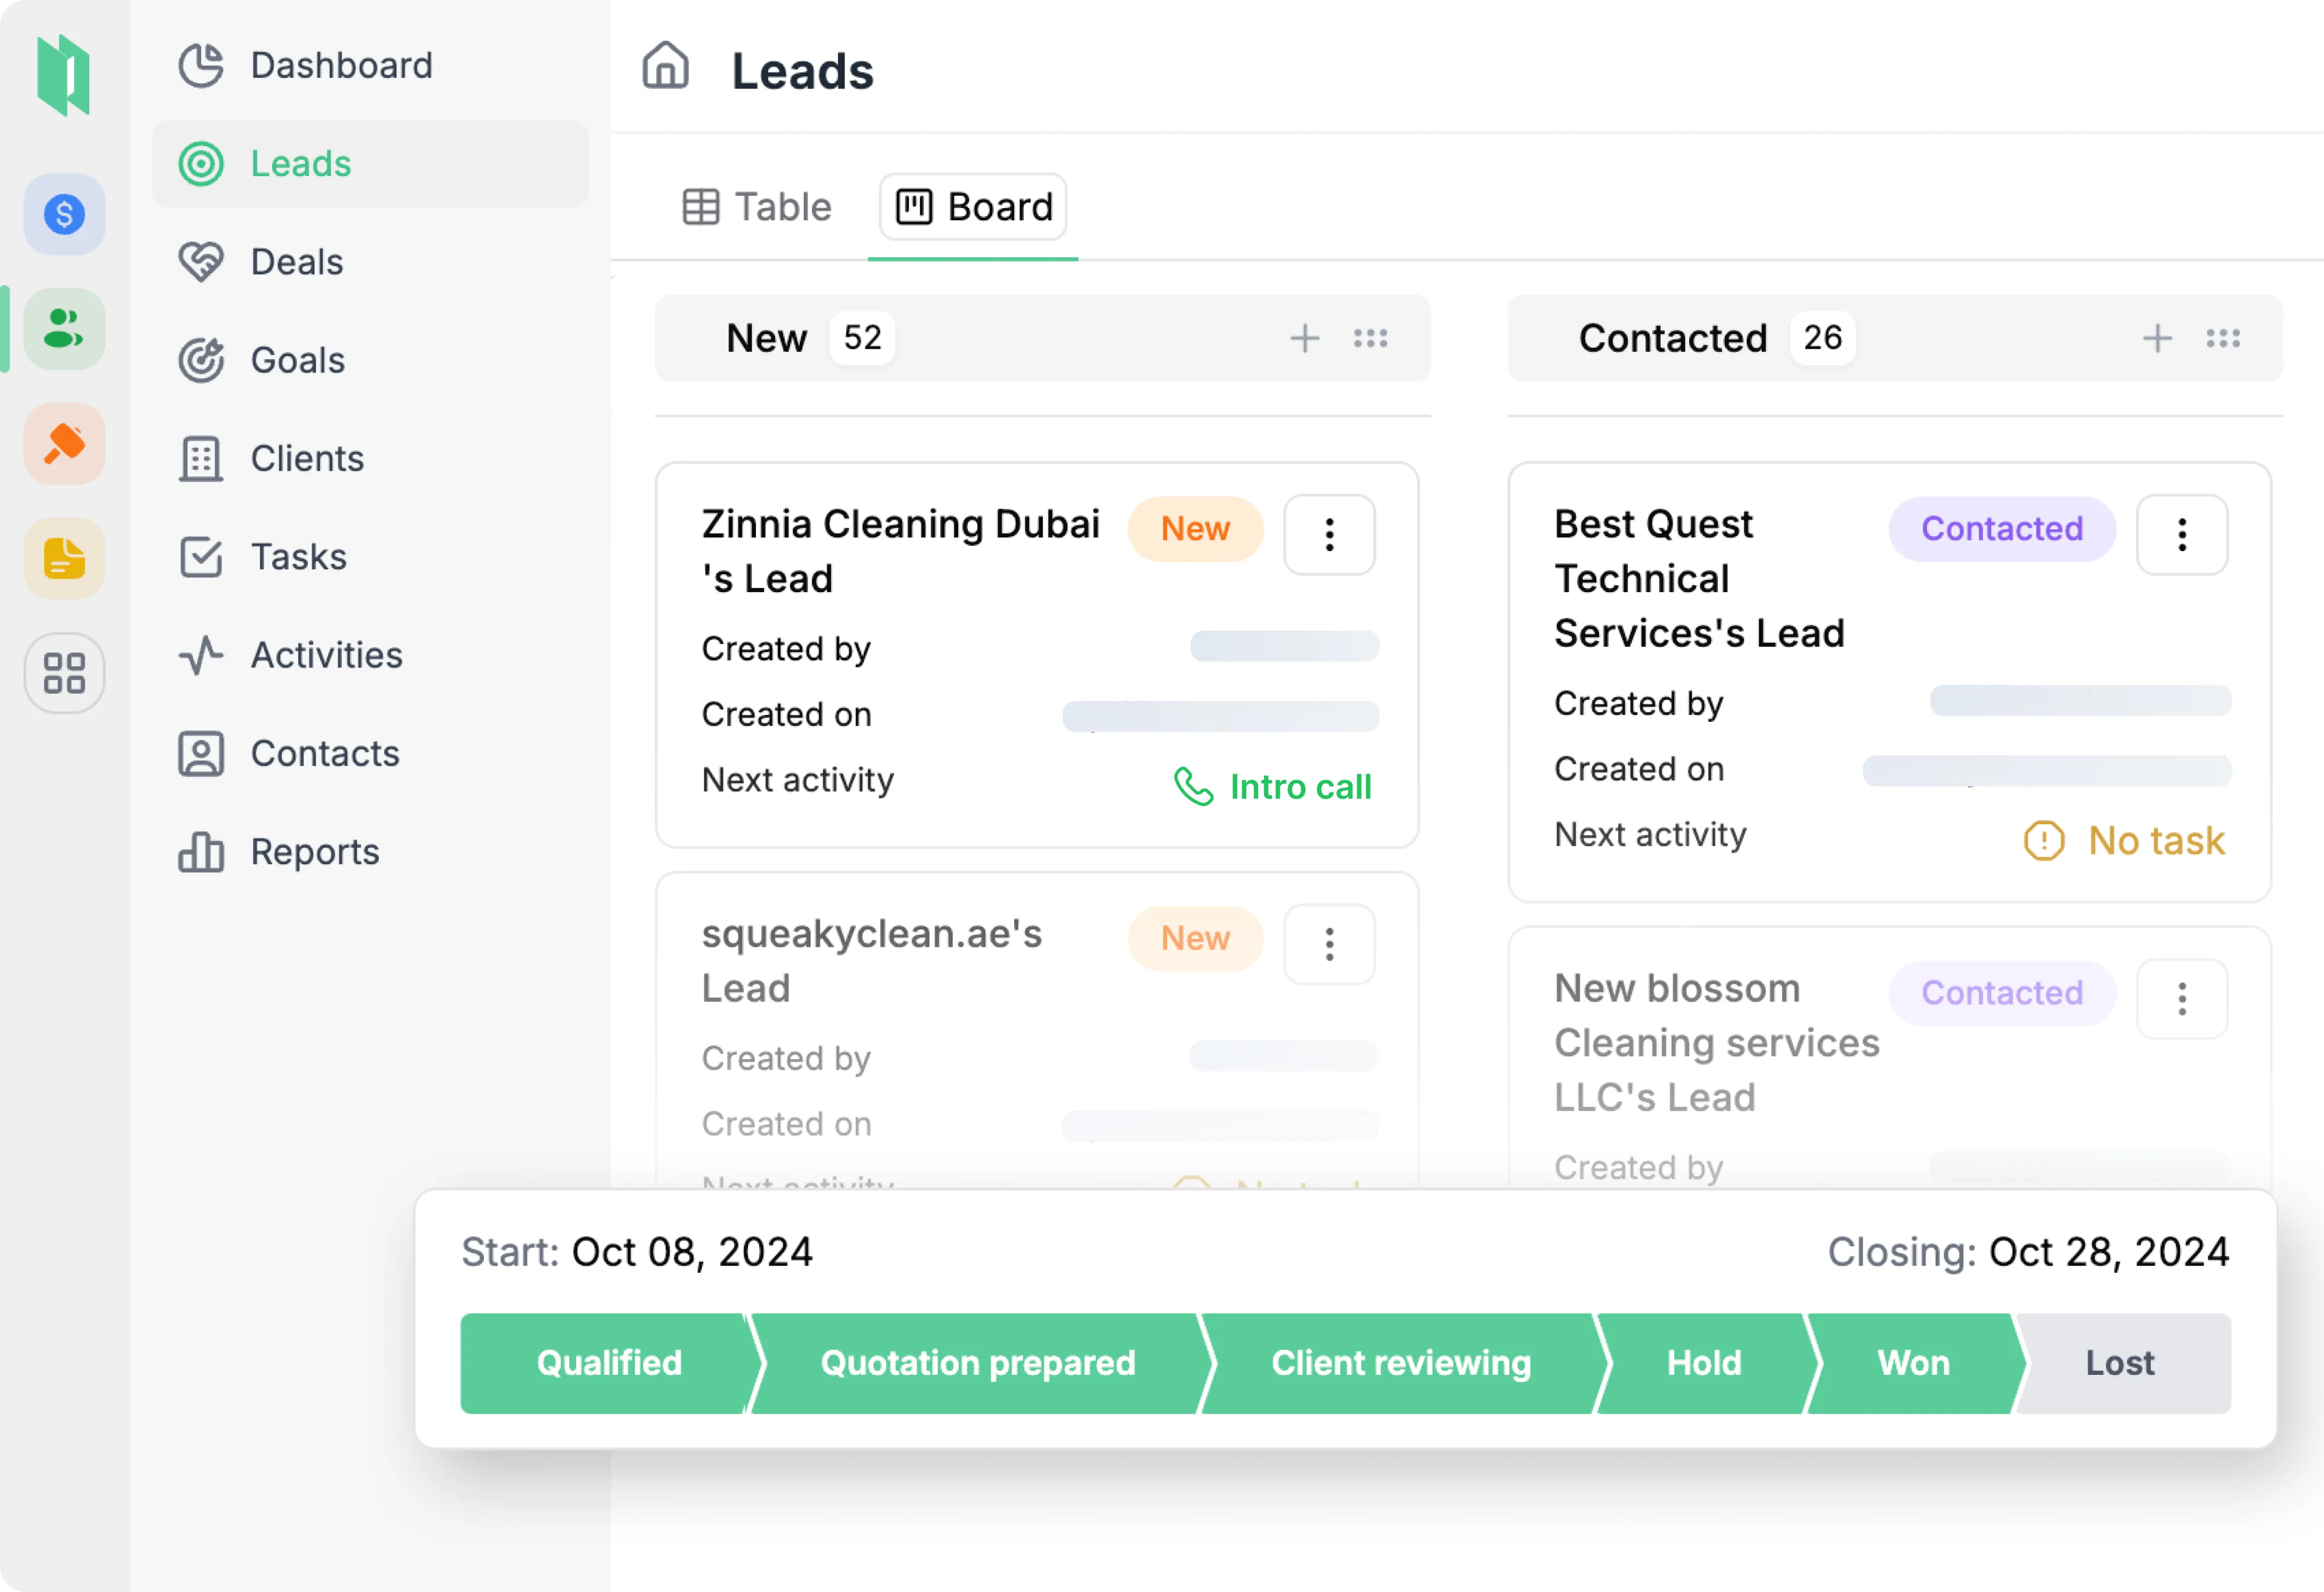This screenshot has height=1592, width=2324.
Task: Open the blue dollar sign module icon
Action: point(64,214)
